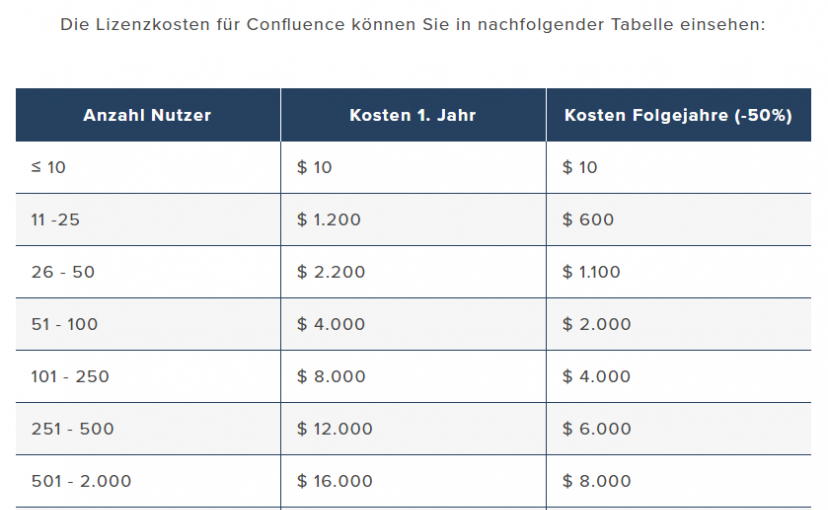Viewport: 828px width, 510px height.
Task: Click the Confluence license cost intro sentence
Action: click(413, 23)
